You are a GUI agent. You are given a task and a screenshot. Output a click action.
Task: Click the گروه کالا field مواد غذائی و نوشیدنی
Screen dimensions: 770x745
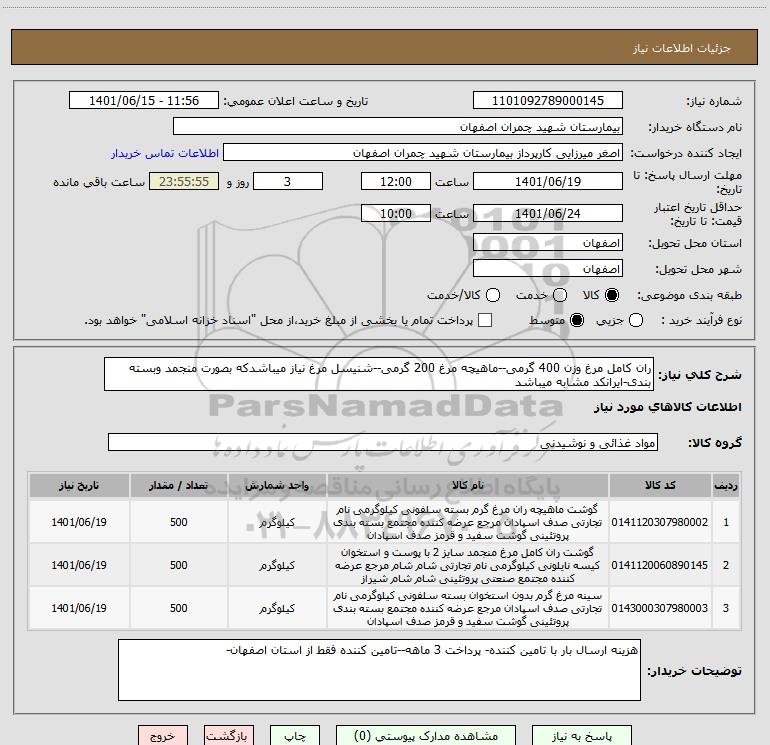(383, 442)
